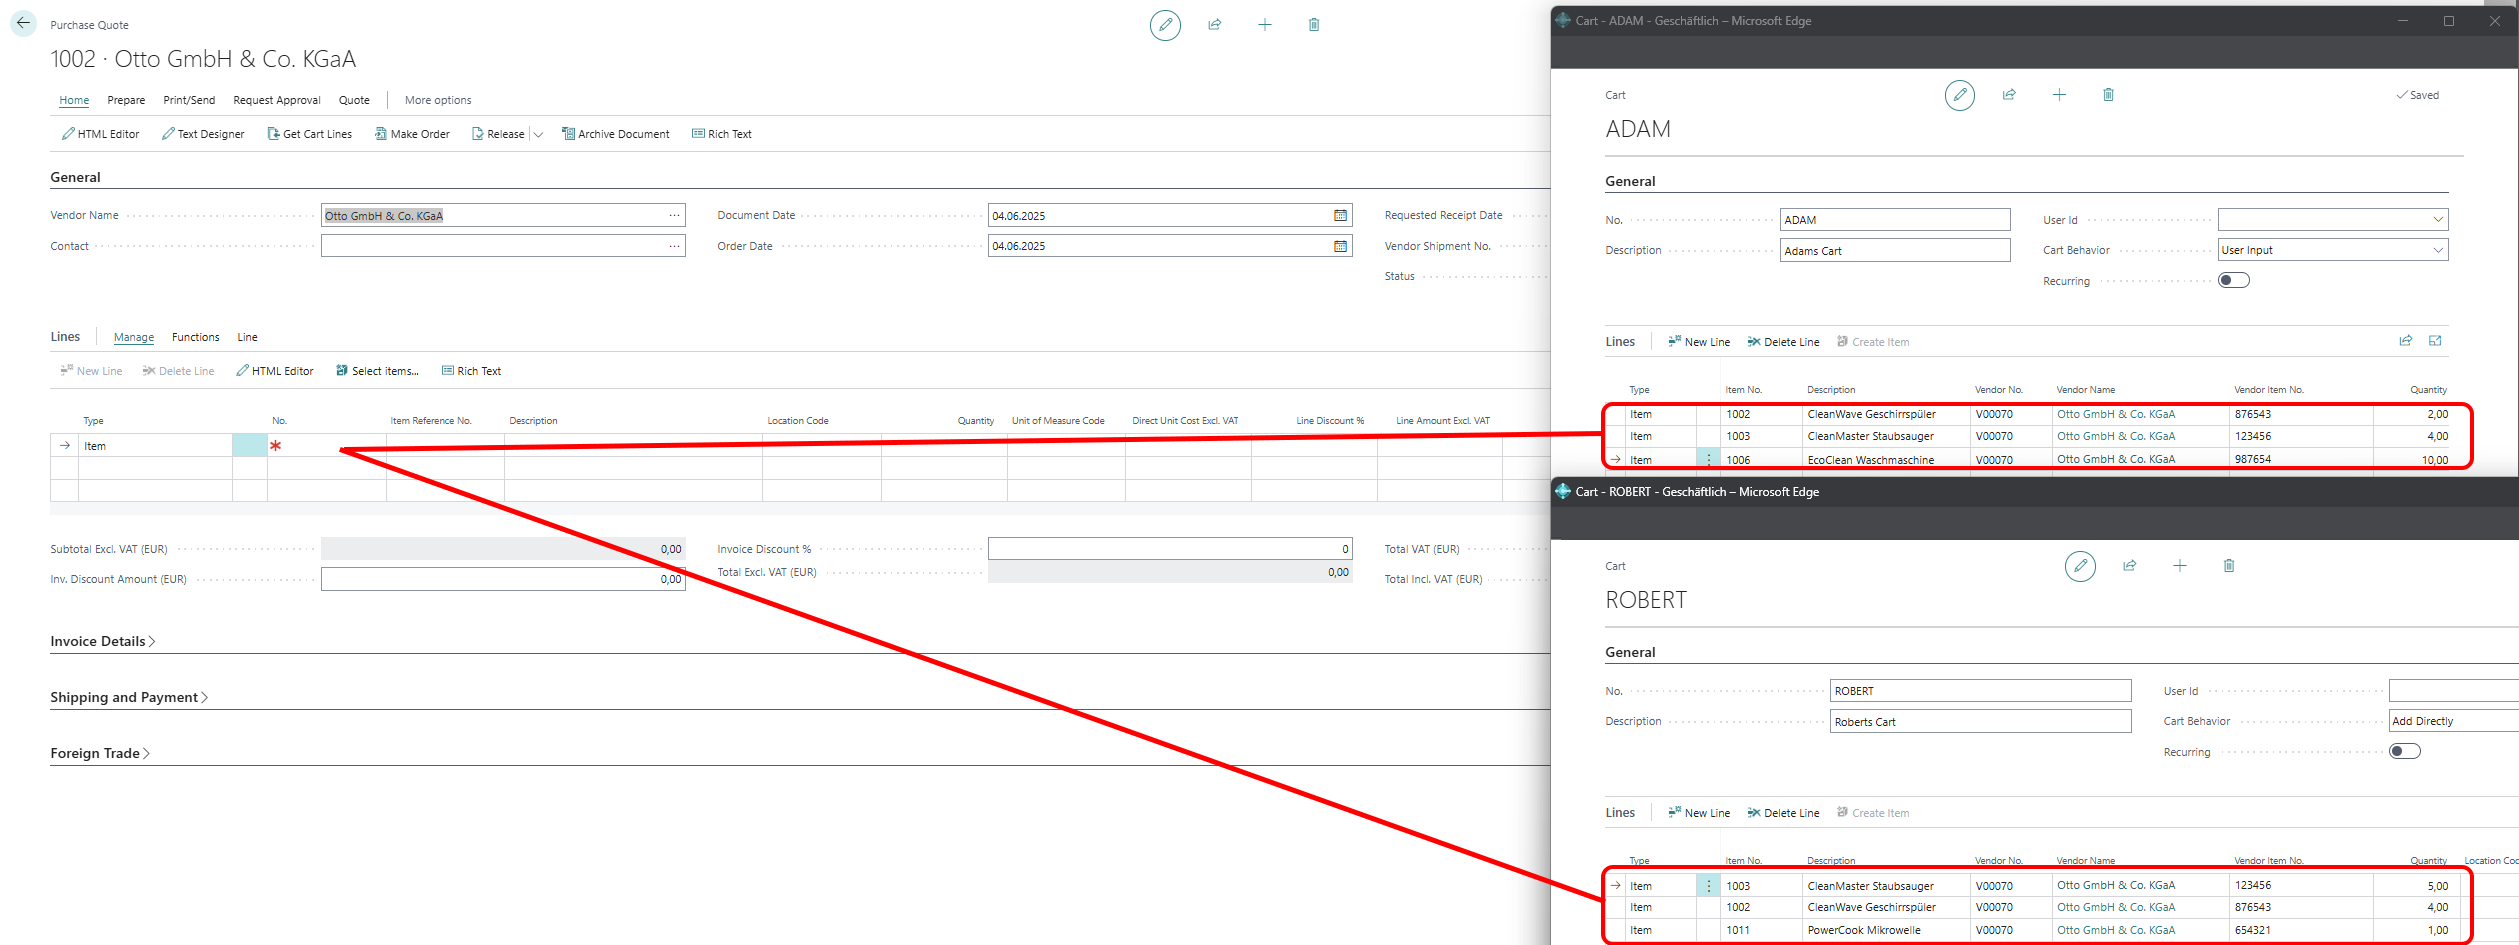2519x945 pixels.
Task: Delete the purchase quote via trash icon
Action: (x=1314, y=25)
